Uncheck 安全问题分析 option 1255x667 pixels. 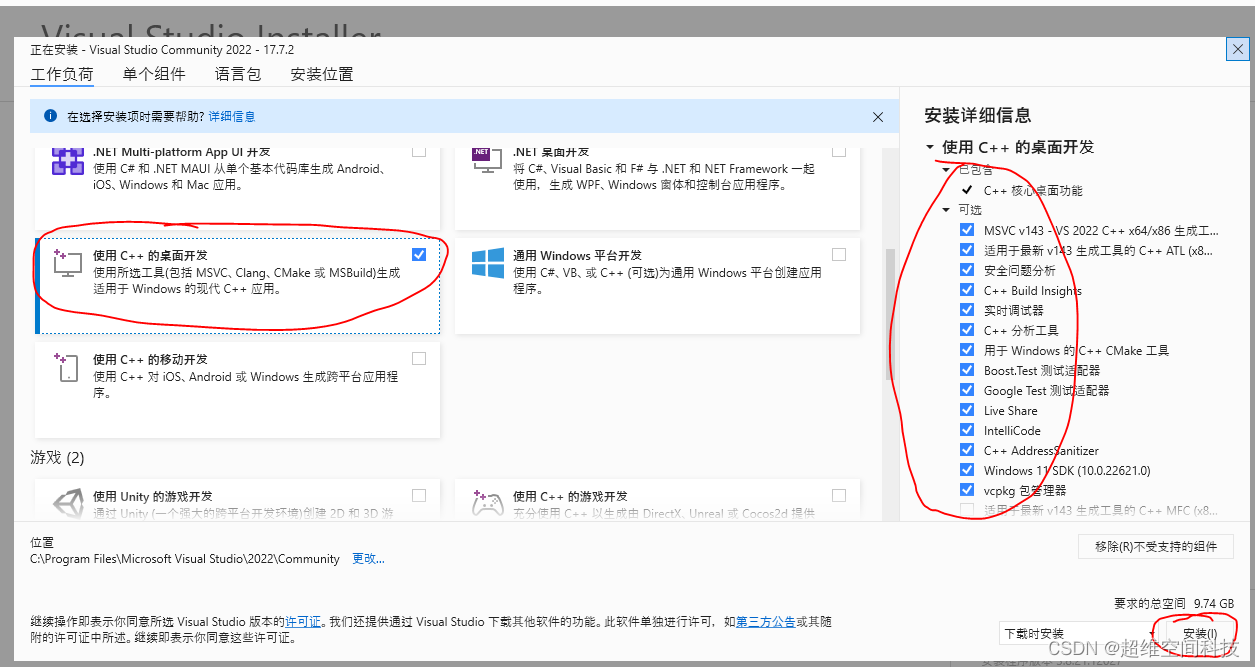coord(967,270)
